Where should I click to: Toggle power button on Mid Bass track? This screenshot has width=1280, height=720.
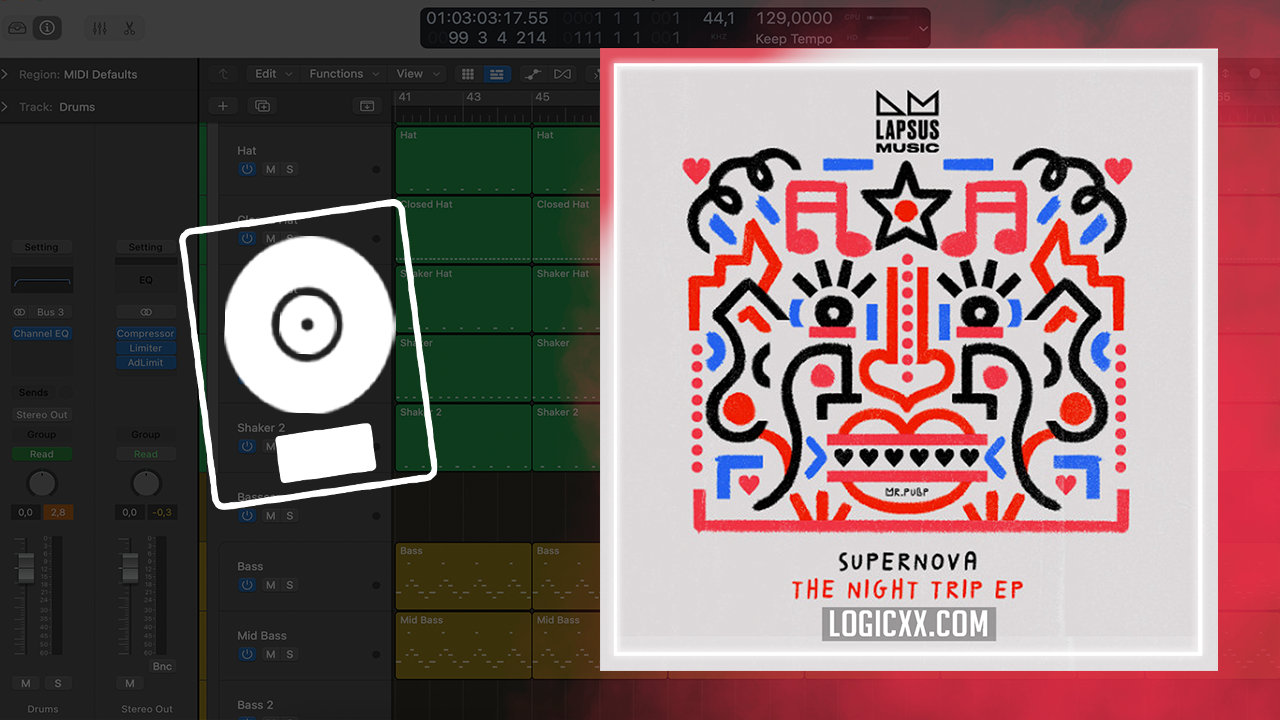click(247, 654)
